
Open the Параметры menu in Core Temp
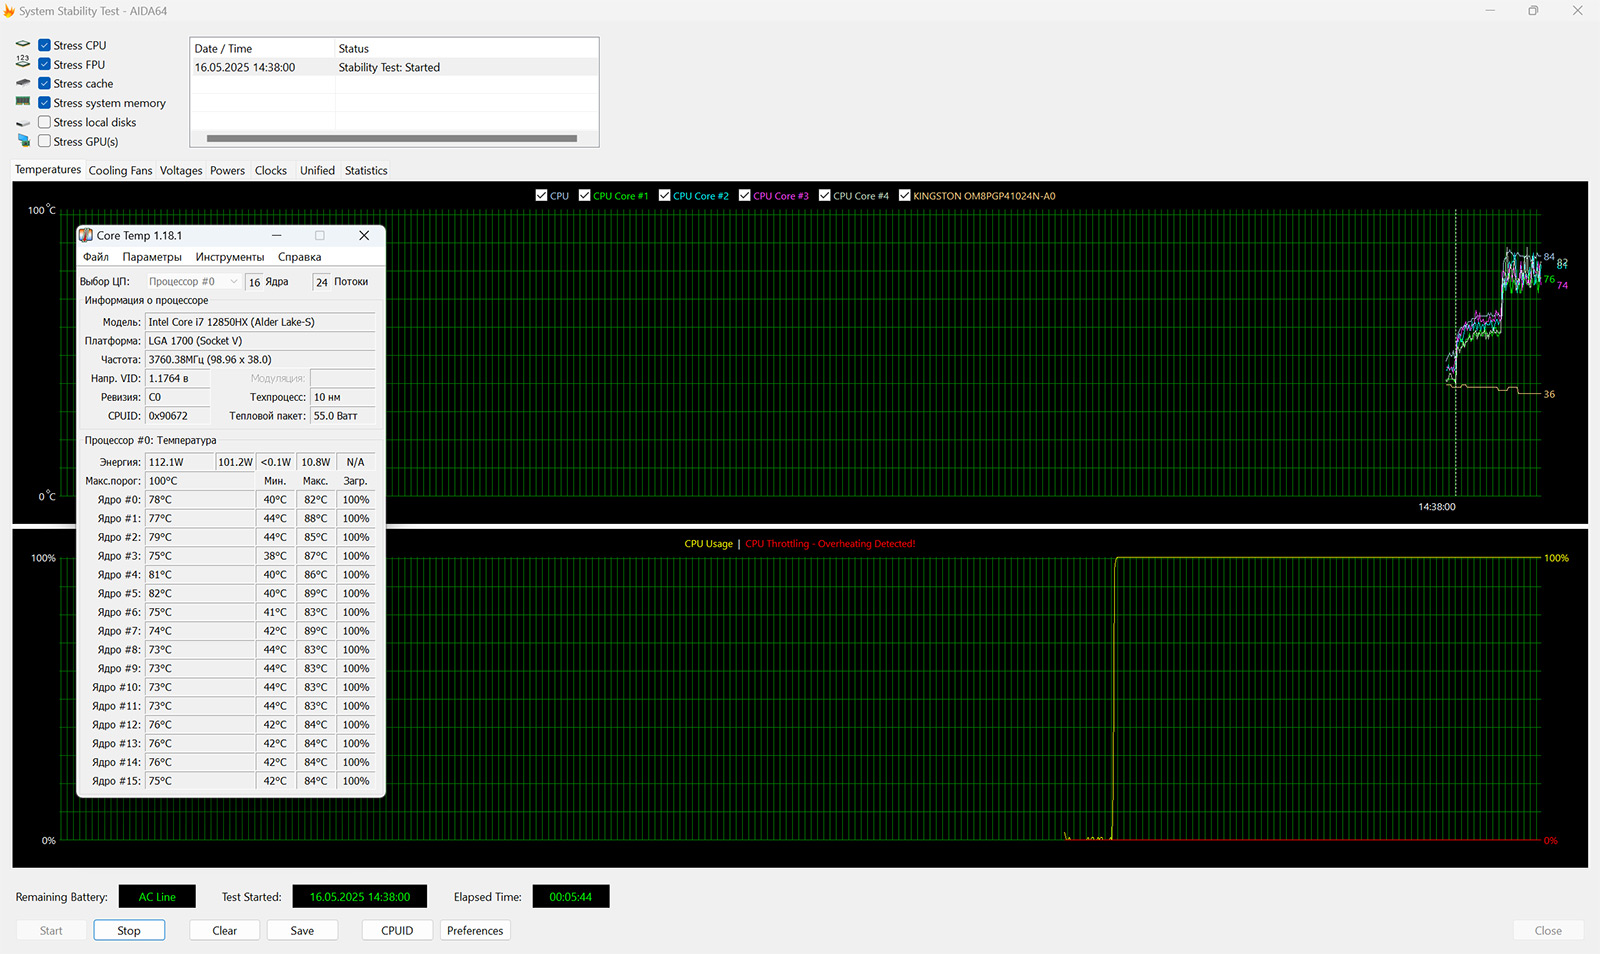point(152,257)
